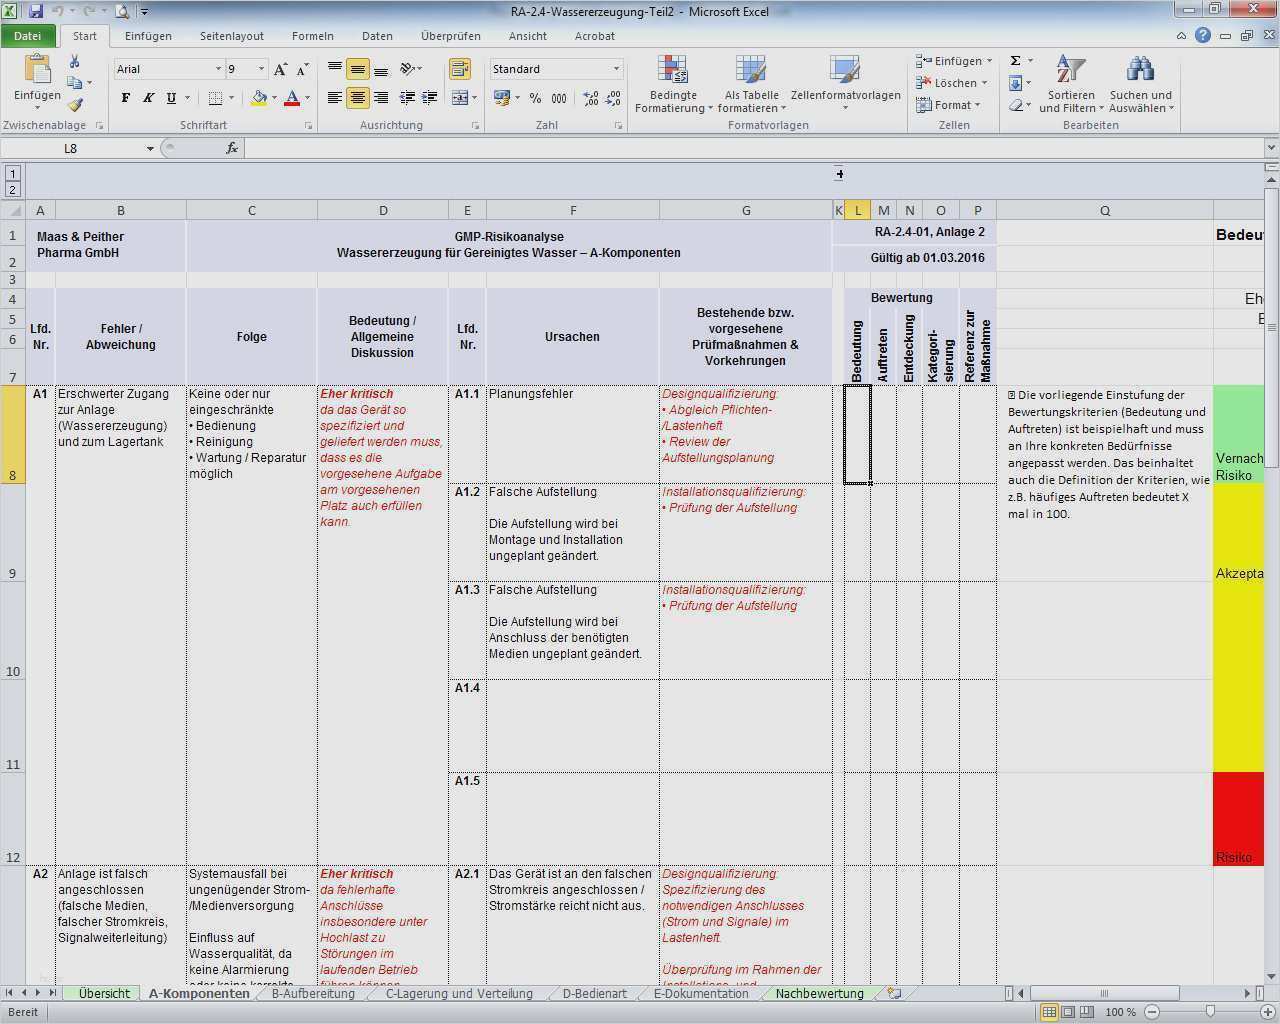
Task: Click the fill color bucket swatch
Action: tap(259, 98)
